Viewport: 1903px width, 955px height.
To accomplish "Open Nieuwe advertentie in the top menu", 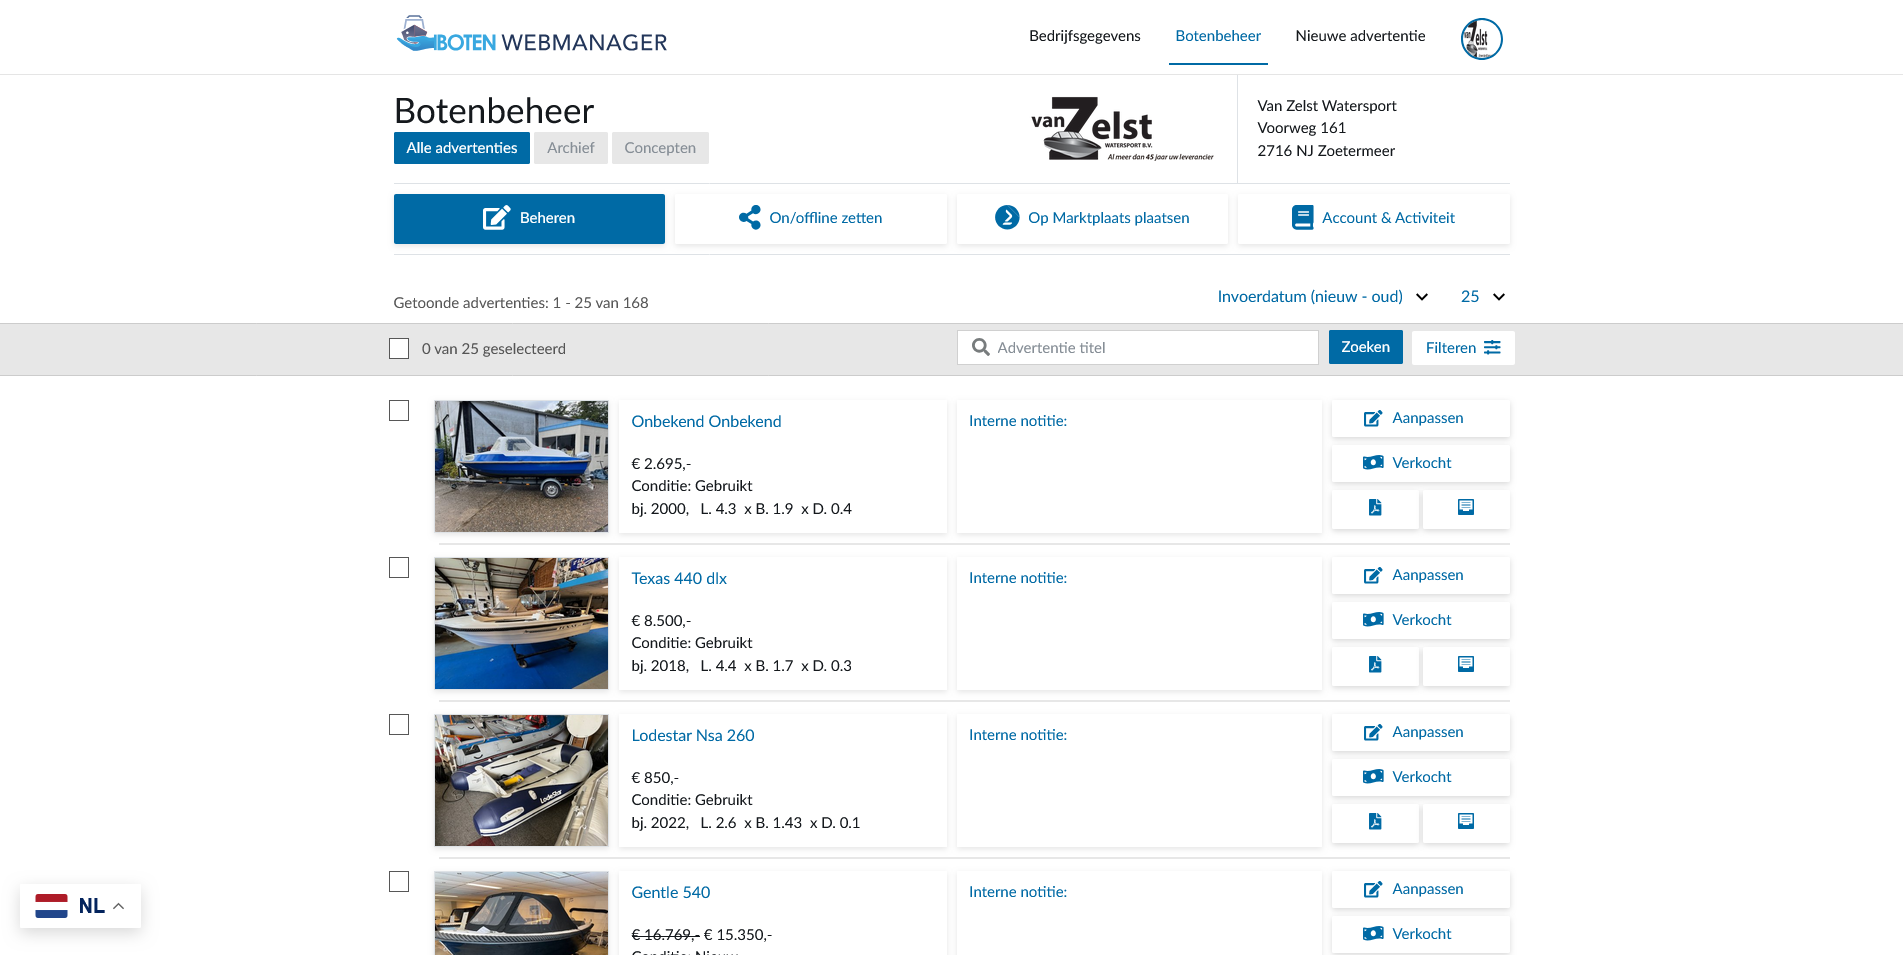I will point(1360,36).
